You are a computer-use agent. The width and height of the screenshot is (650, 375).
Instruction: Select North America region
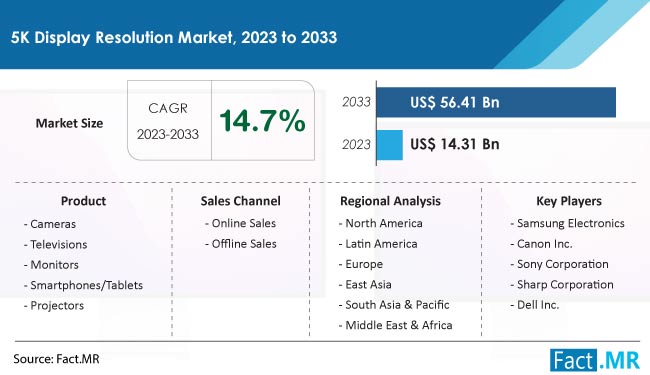(x=381, y=223)
